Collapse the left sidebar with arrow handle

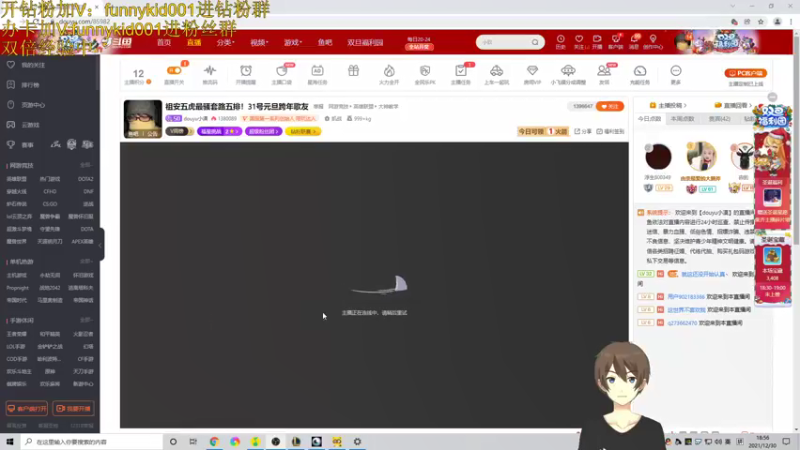[x=101, y=245]
